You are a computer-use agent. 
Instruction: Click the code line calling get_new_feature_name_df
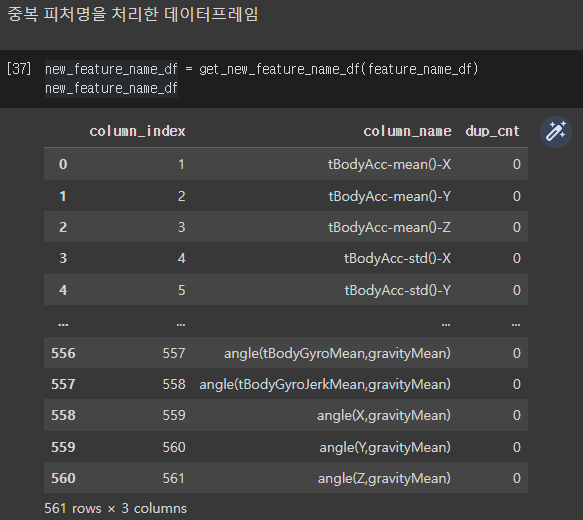[262, 69]
